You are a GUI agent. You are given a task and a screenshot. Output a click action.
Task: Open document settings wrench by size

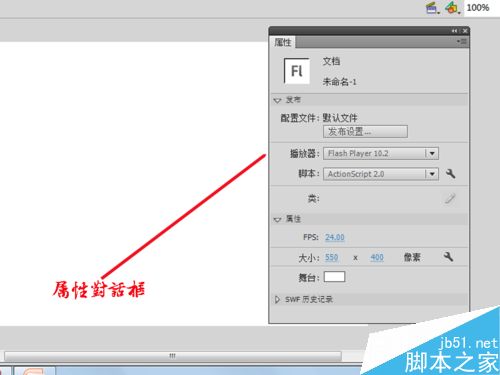click(448, 257)
